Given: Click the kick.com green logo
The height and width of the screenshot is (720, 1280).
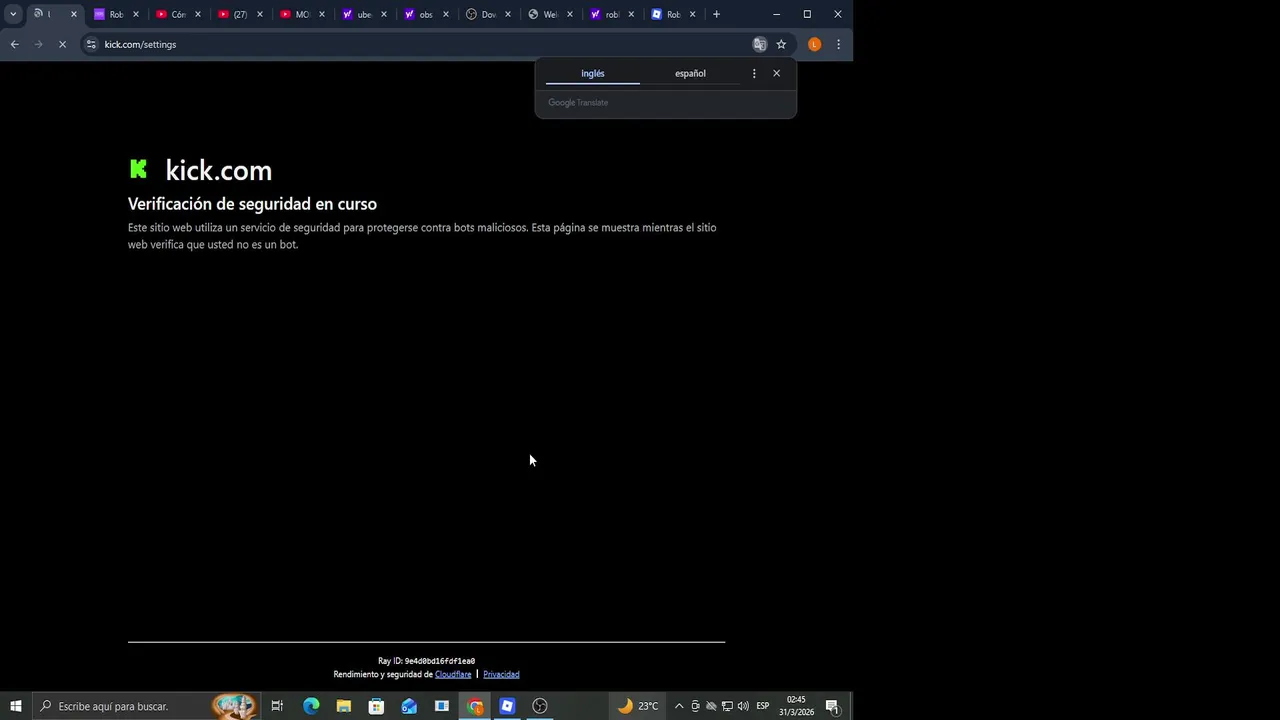Looking at the screenshot, I should (x=139, y=169).
